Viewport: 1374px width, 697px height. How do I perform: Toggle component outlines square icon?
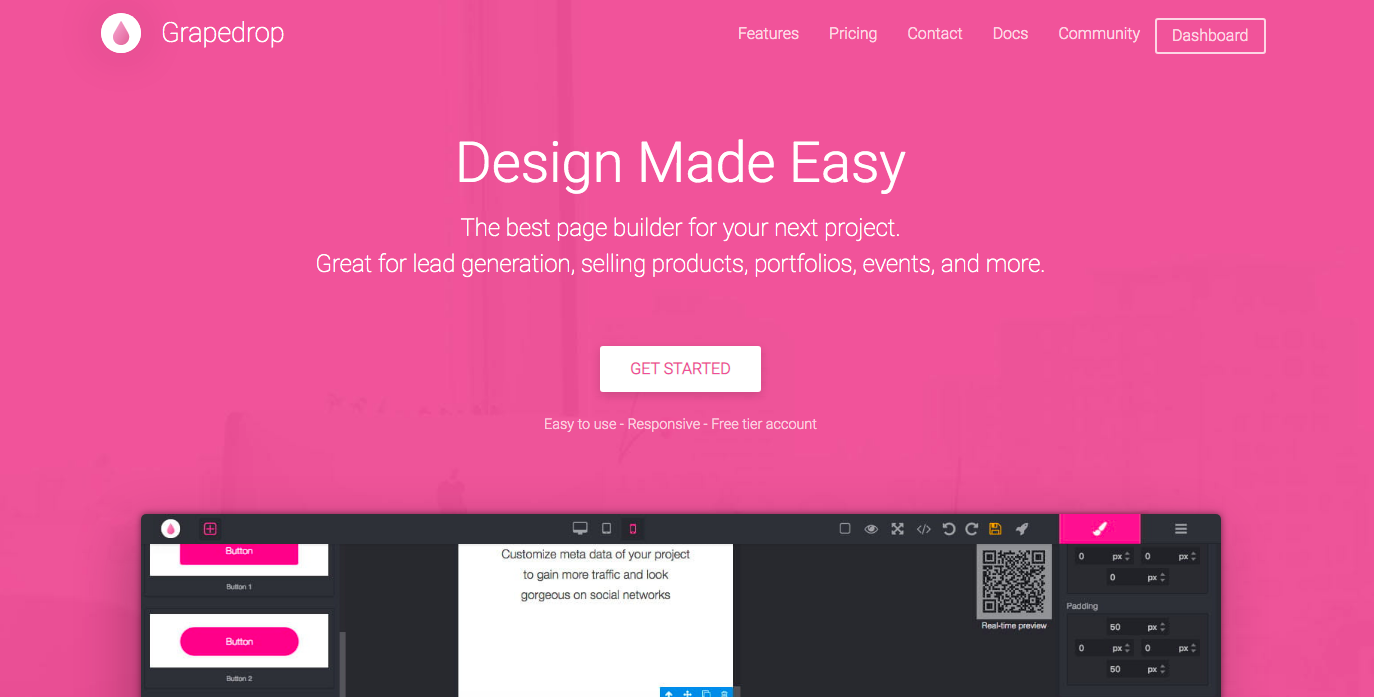[845, 529]
